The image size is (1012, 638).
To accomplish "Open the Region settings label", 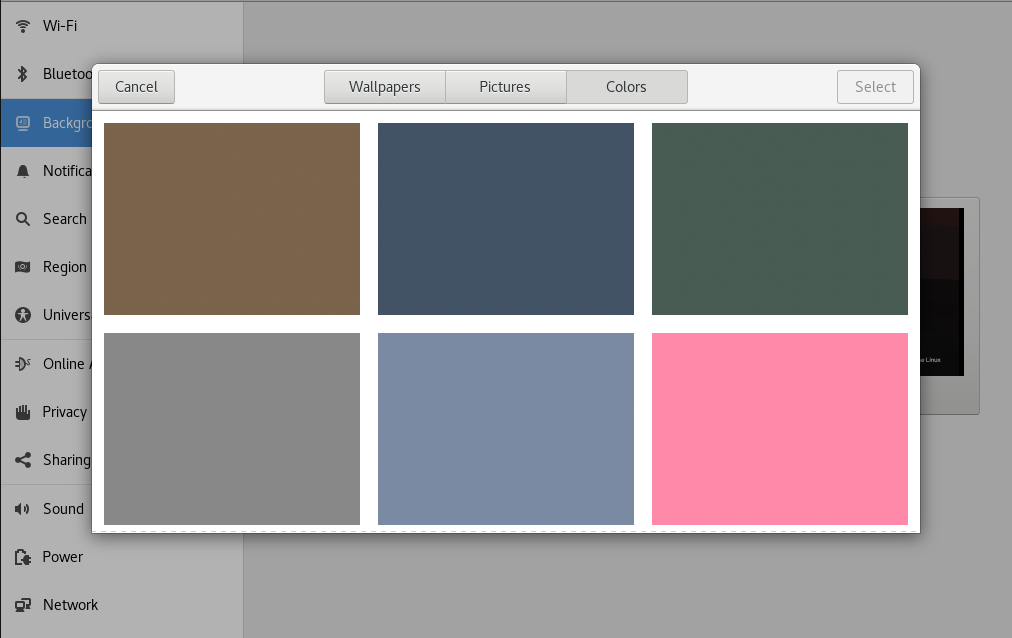I will [65, 267].
